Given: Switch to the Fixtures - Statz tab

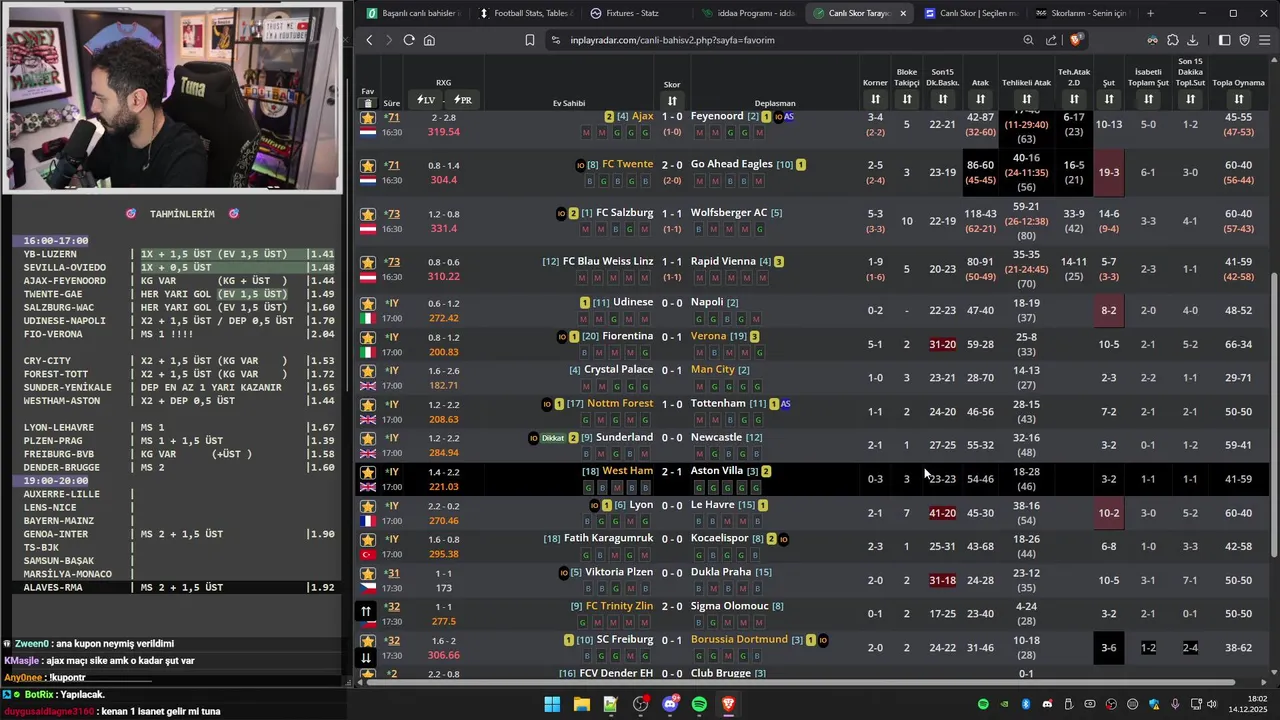Looking at the screenshot, I should coord(636,13).
